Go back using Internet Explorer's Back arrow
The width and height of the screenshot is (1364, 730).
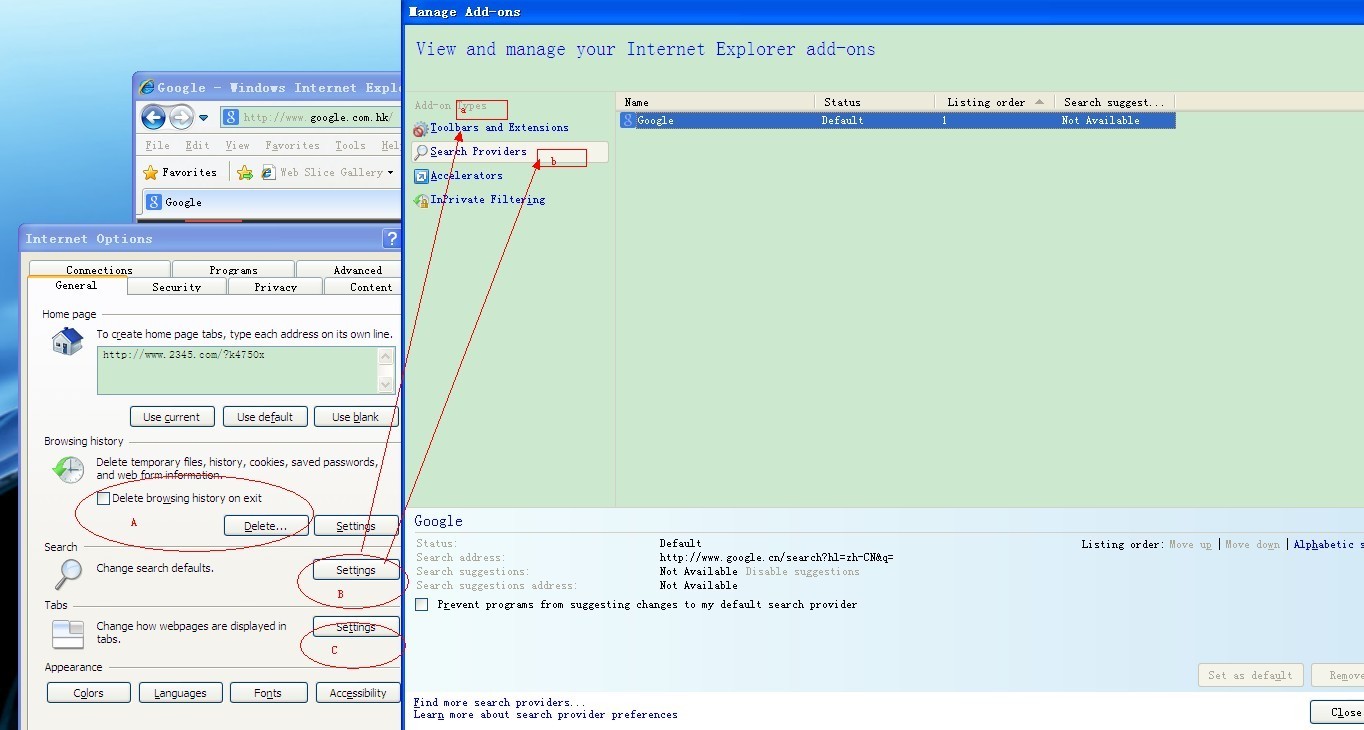click(153, 118)
